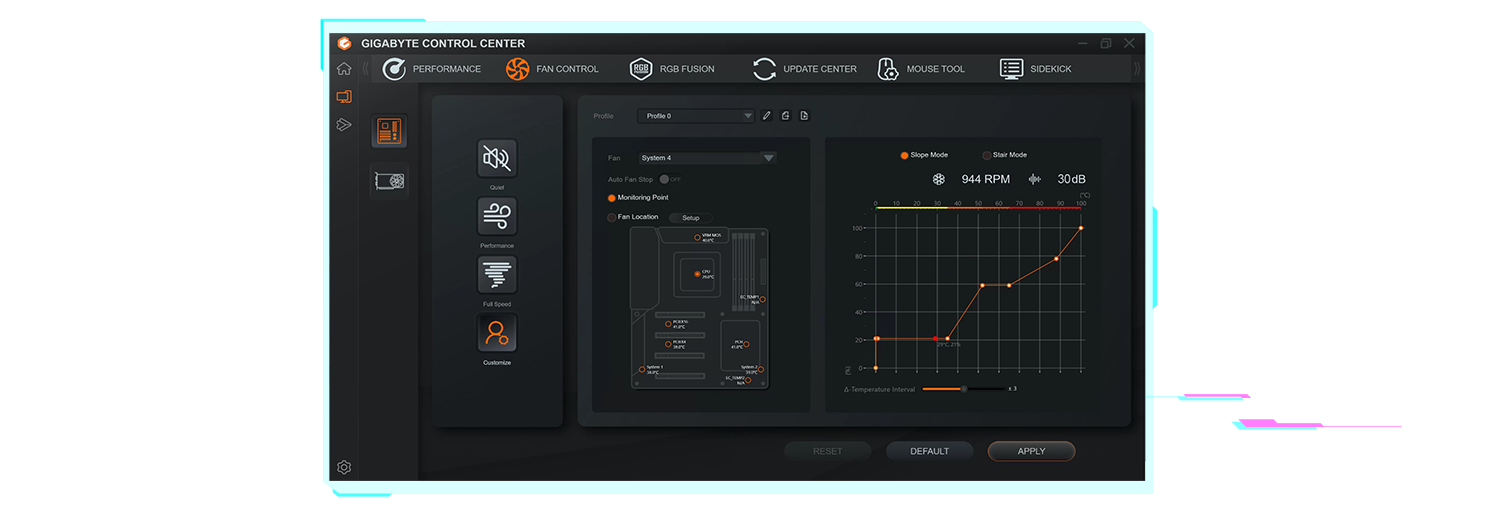Screen dimensions: 1500x520
Task: Select the graphics card device icon
Action: pos(389,181)
